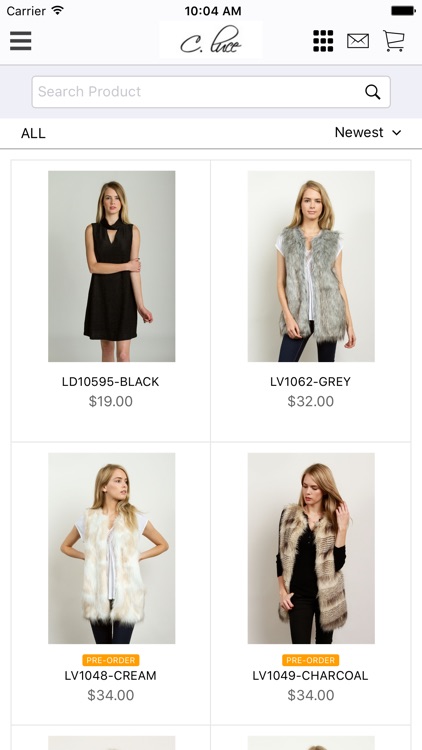Focus the Search Product field
This screenshot has height=750, width=422.
point(211,92)
